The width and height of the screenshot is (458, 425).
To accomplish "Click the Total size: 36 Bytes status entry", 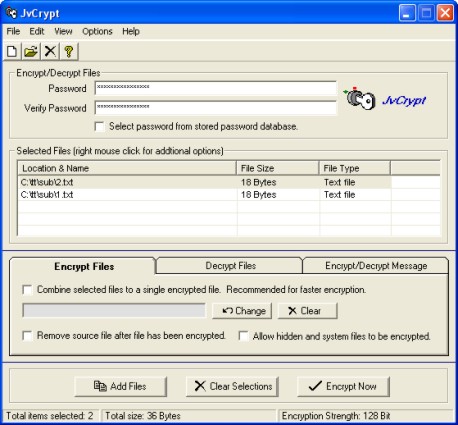I will pyautogui.click(x=188, y=416).
